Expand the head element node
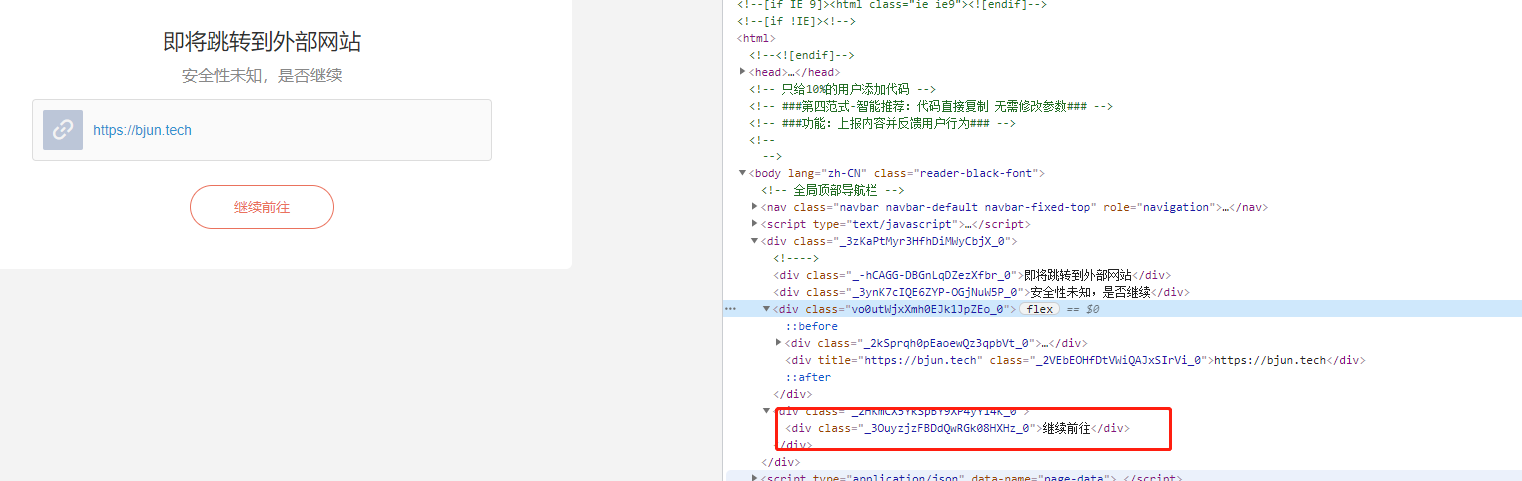The height and width of the screenshot is (481, 1522). pyautogui.click(x=742, y=72)
